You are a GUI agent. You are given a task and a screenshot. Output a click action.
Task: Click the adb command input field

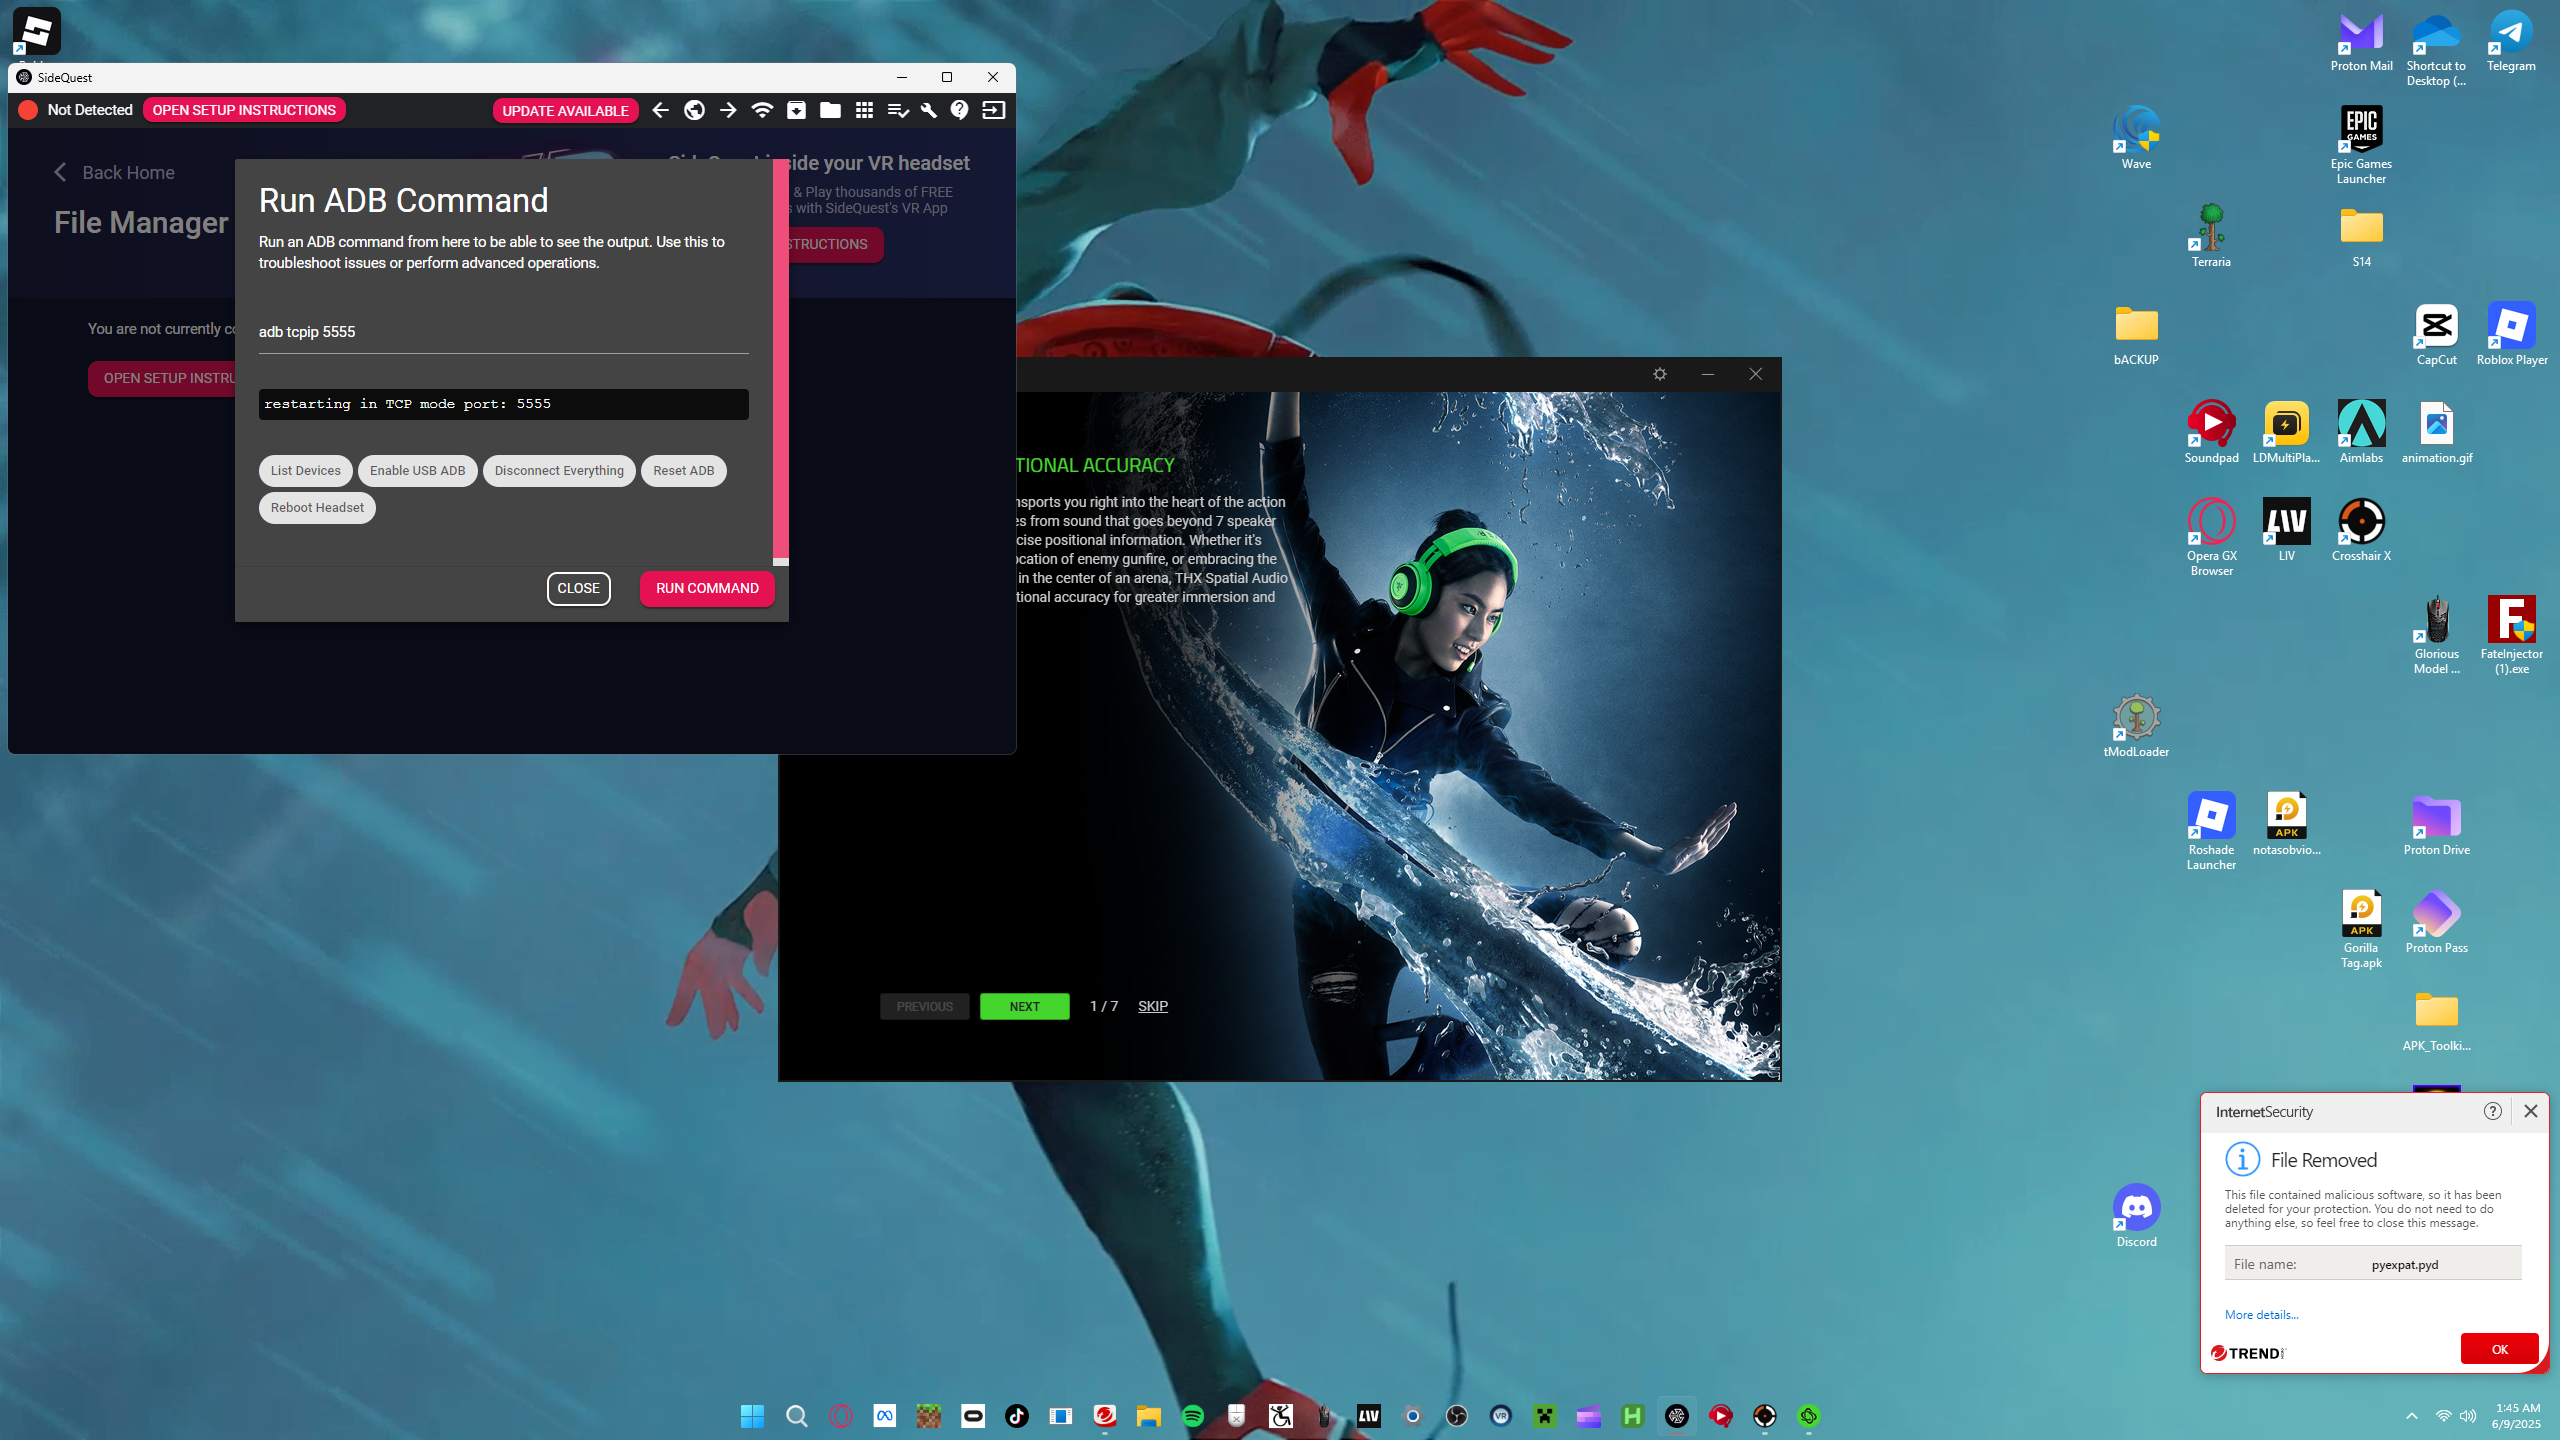[x=503, y=332]
